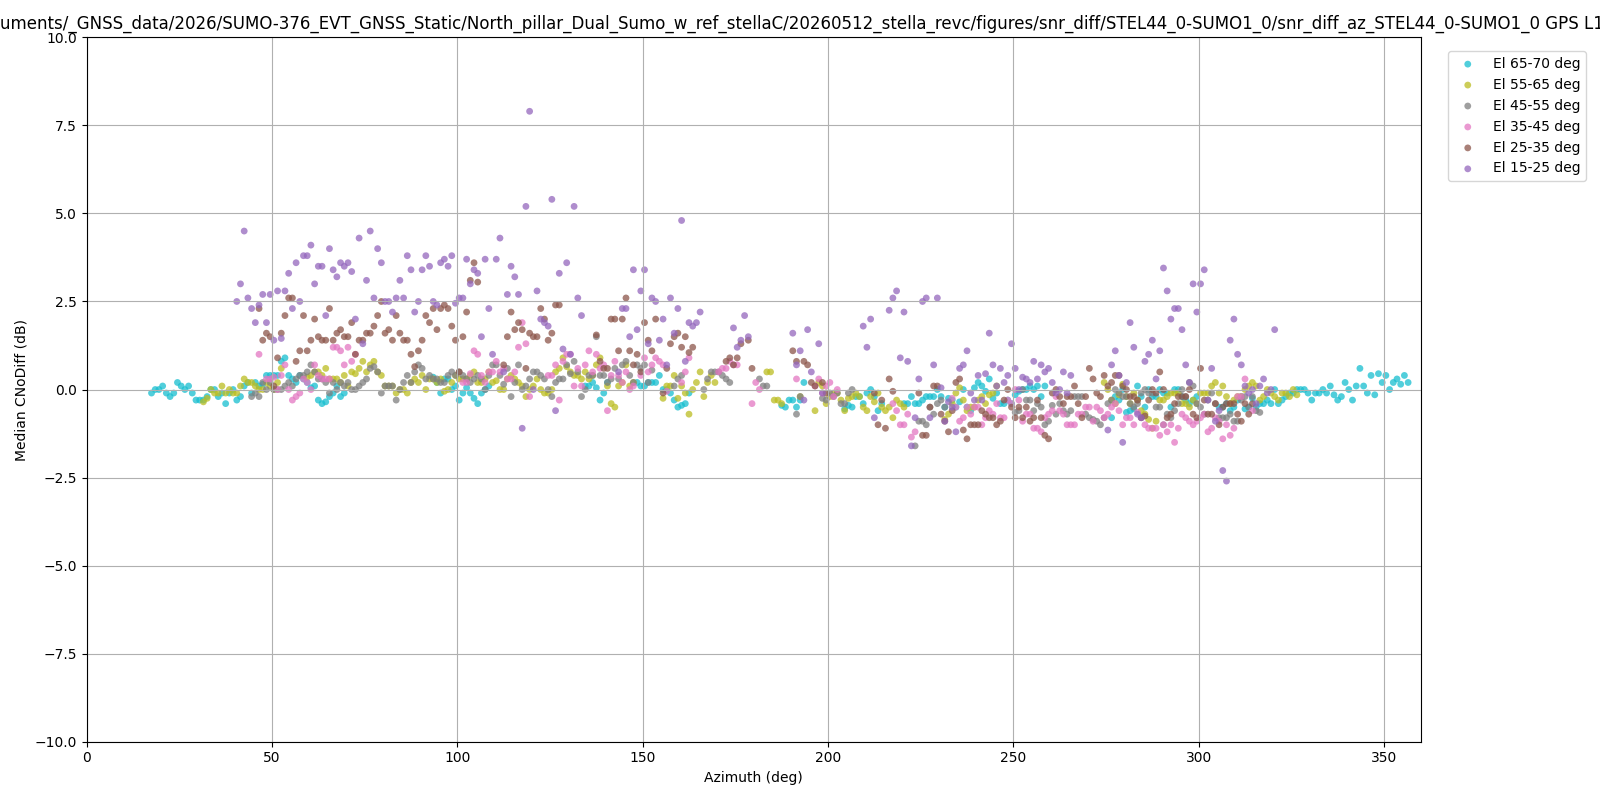
Task: Click the purple marker for El 15-25 deg
Action: pos(1467,169)
